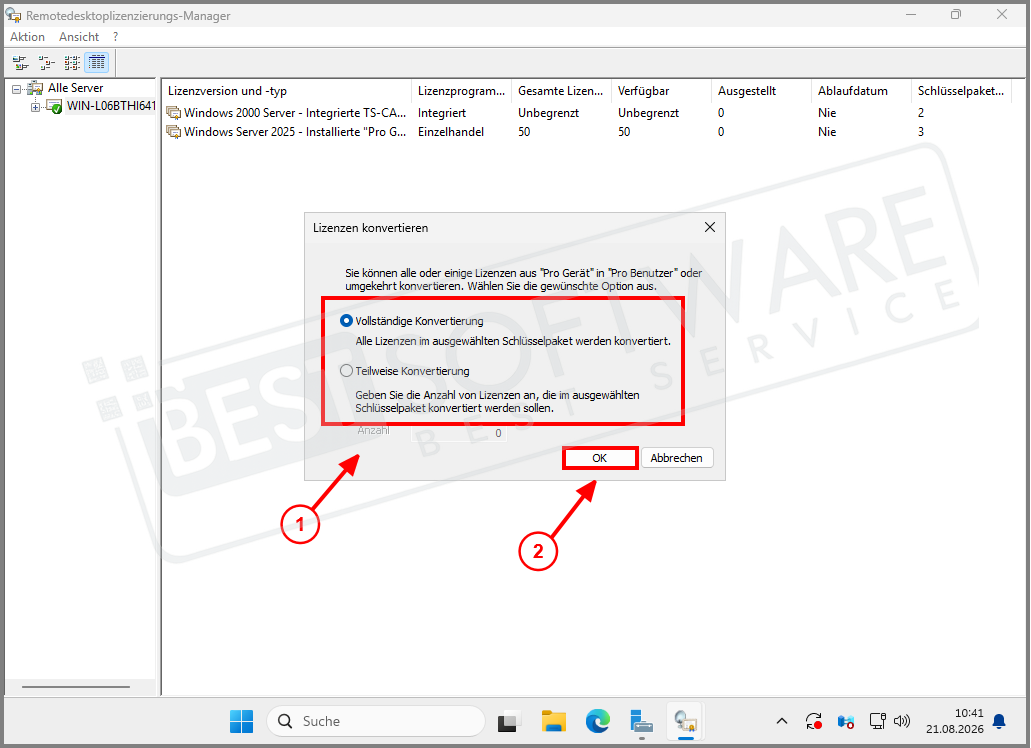Screen dimensions: 1031x748
Task: Select the Windows 2000 Server license row text
Action: 295,113
